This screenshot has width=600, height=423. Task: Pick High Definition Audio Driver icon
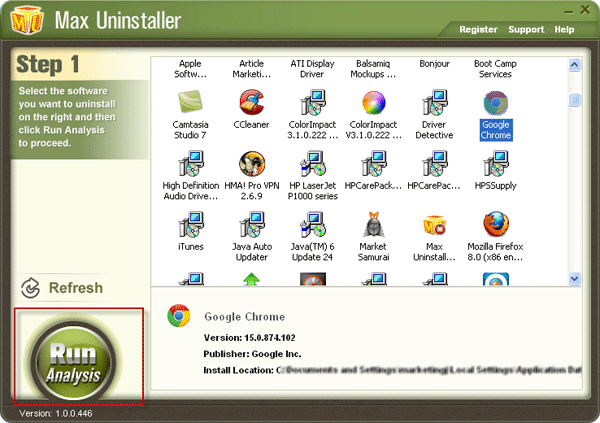[191, 163]
